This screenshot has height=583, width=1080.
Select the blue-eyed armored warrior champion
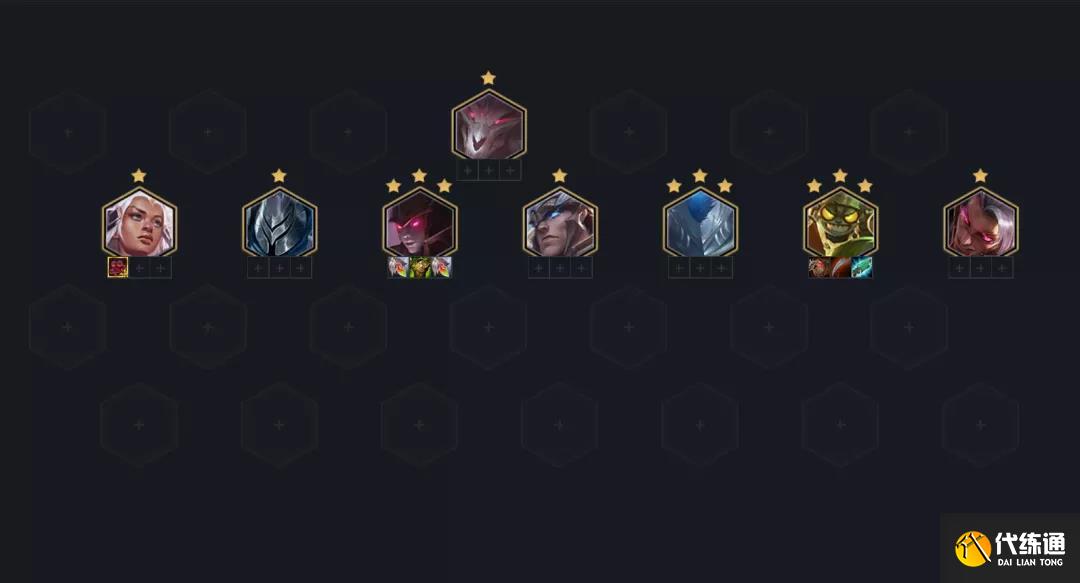pos(560,223)
